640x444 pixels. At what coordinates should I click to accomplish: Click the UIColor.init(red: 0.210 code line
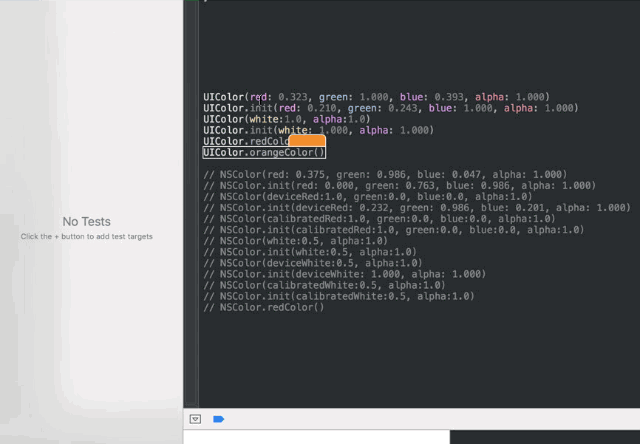[391, 108]
